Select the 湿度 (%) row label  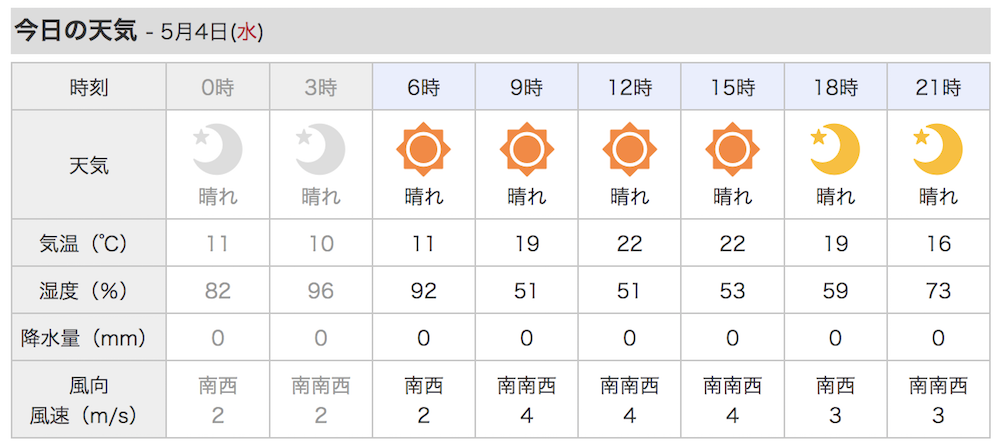(89, 290)
